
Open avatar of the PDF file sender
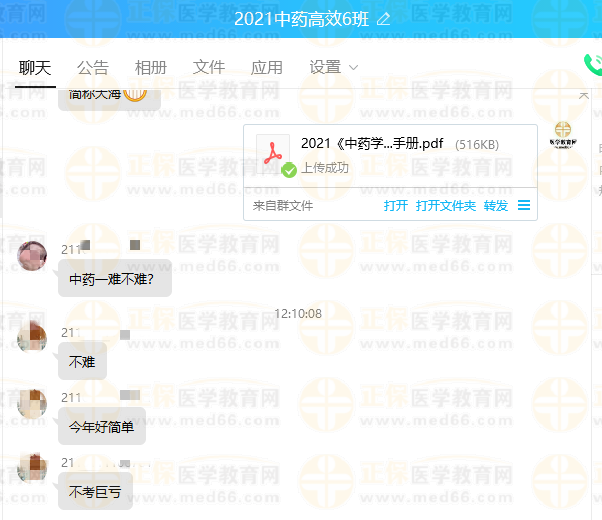click(564, 137)
